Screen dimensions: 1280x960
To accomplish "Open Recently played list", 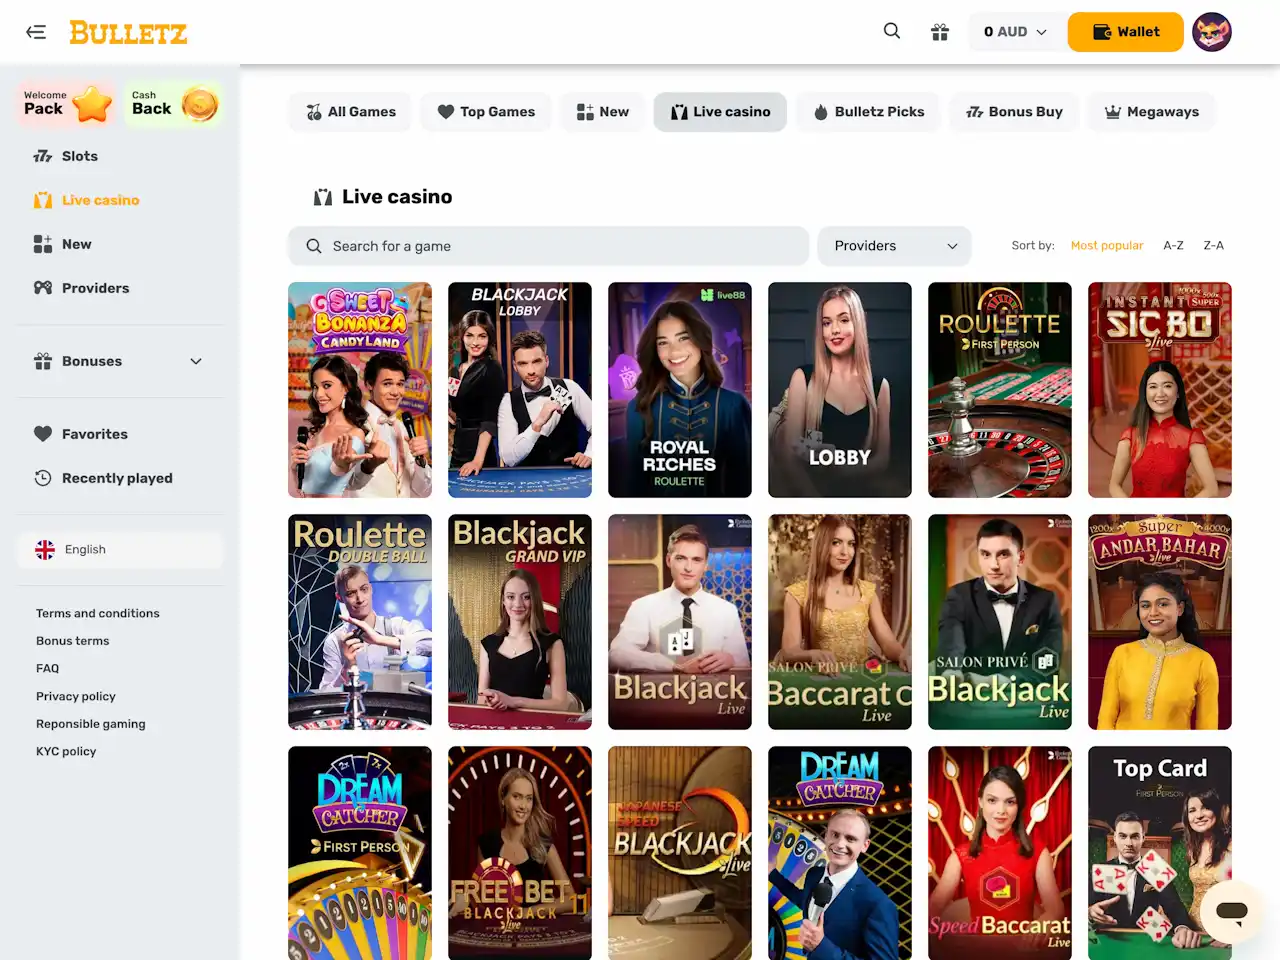I will 116,478.
